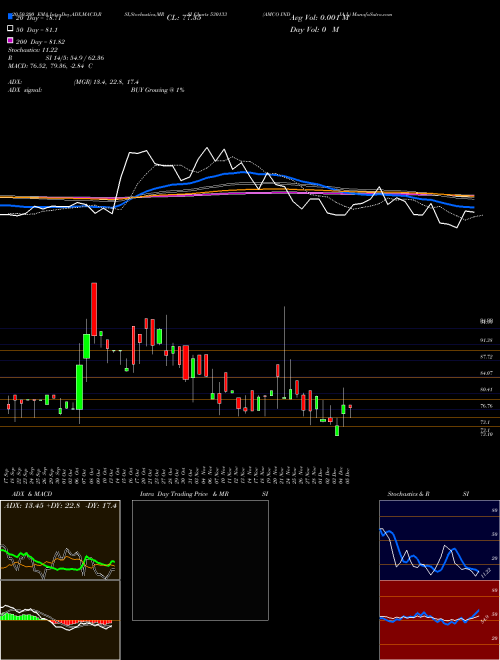
Task: Click the 'Day Vol: 0 M' label
Action: [314, 29]
